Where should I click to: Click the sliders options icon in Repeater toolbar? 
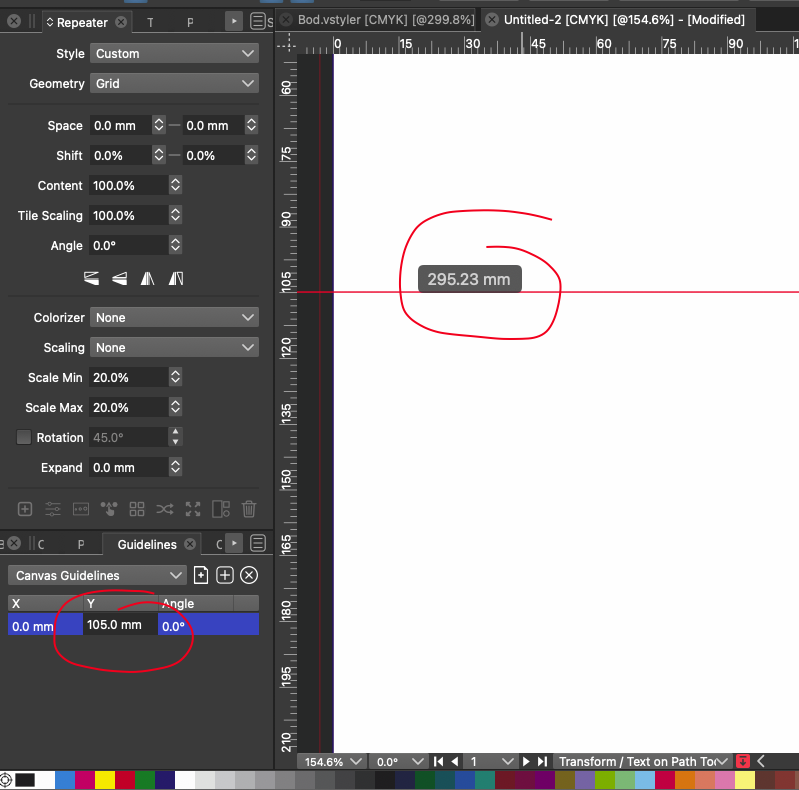[53, 509]
